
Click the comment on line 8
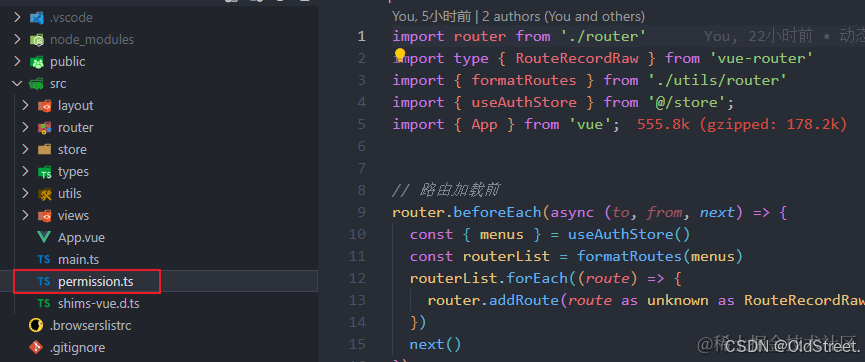pos(446,190)
